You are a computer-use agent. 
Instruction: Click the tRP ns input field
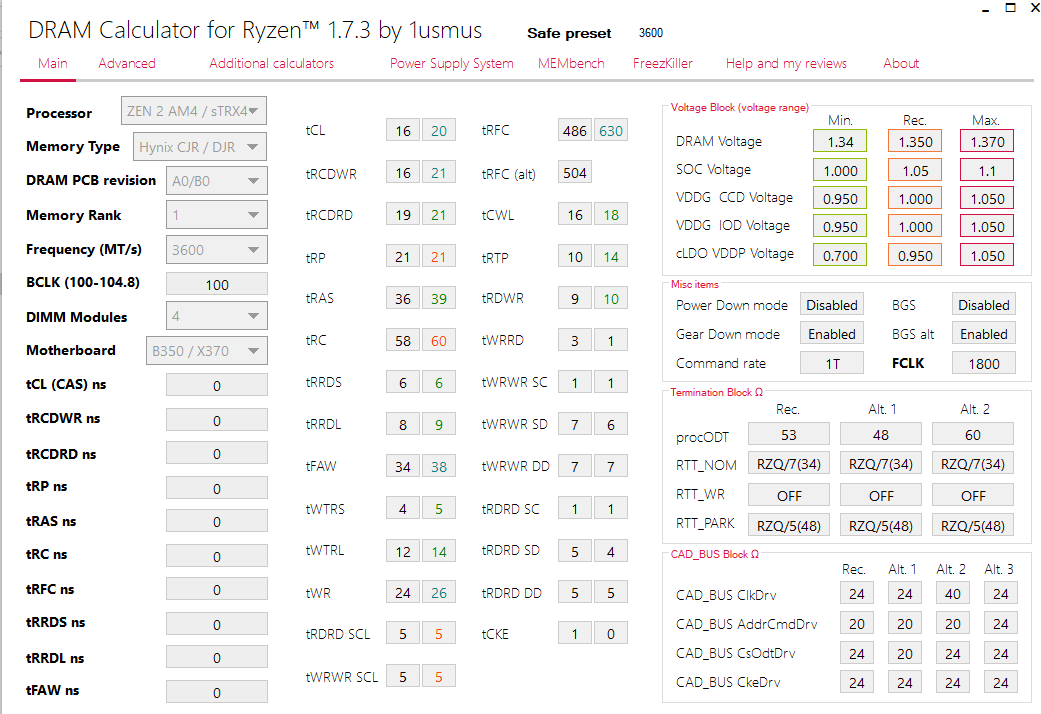coord(216,488)
